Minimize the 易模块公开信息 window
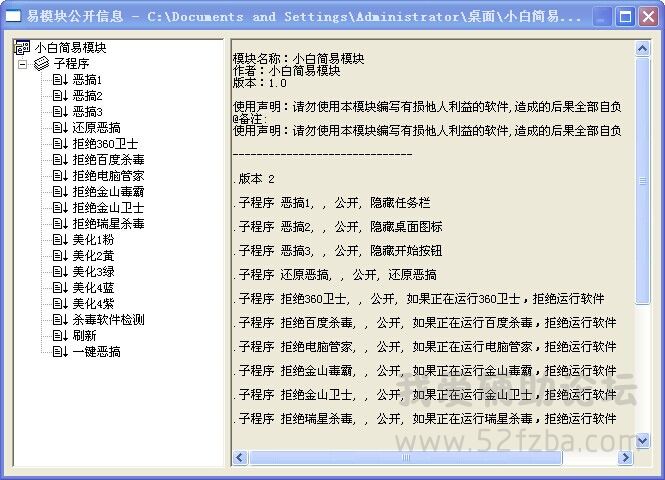 (602, 17)
